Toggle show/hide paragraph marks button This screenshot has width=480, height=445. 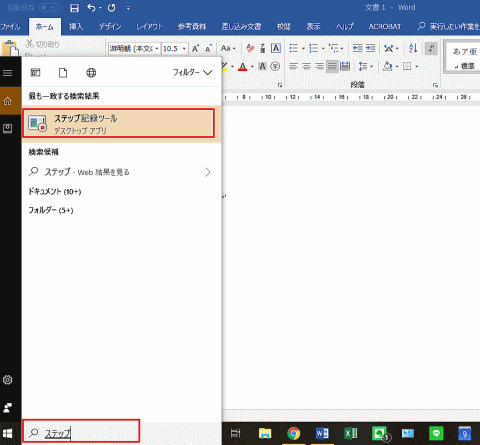(431, 49)
